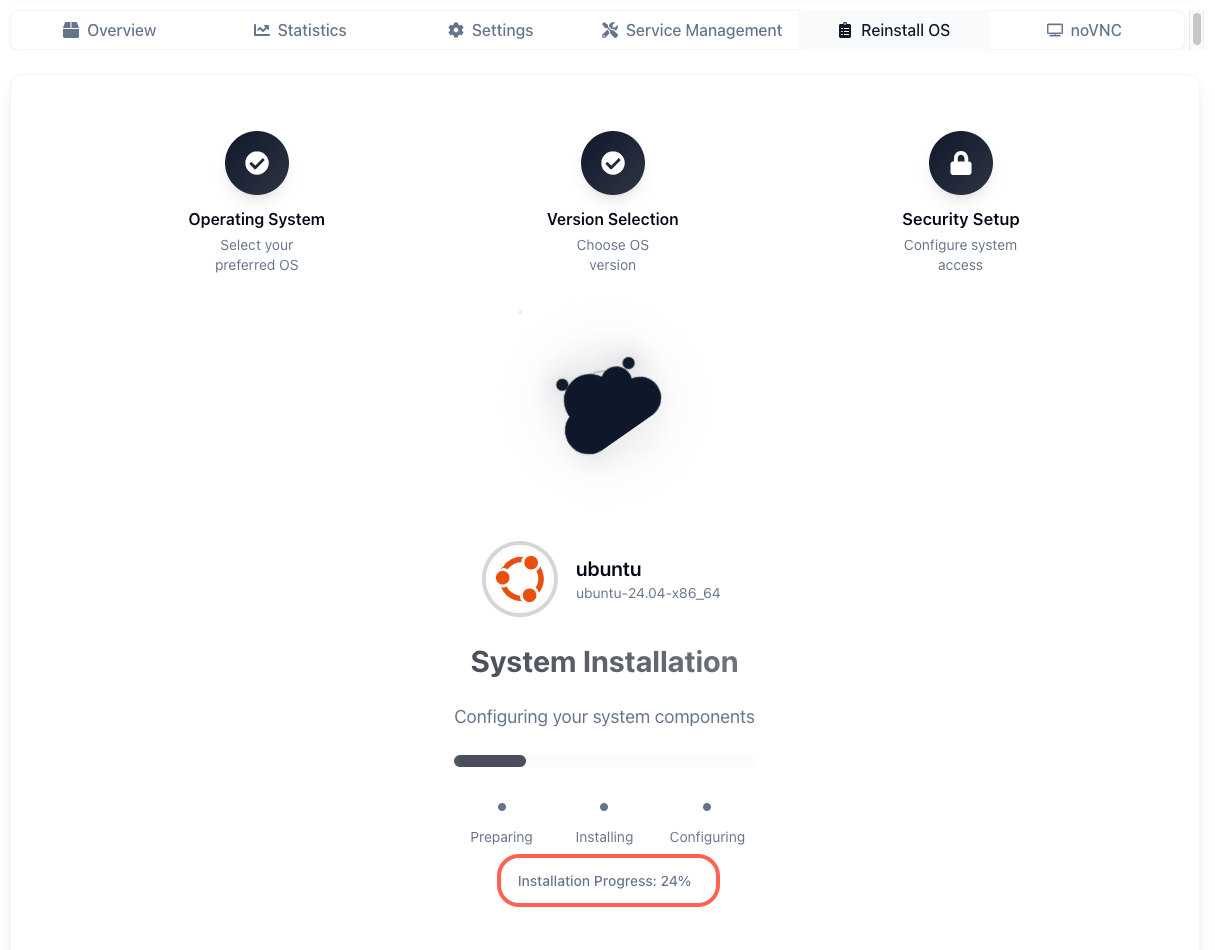Screen dimensions: 1215x950
Task: Click the chart icon beside Statistics
Action: tap(262, 30)
